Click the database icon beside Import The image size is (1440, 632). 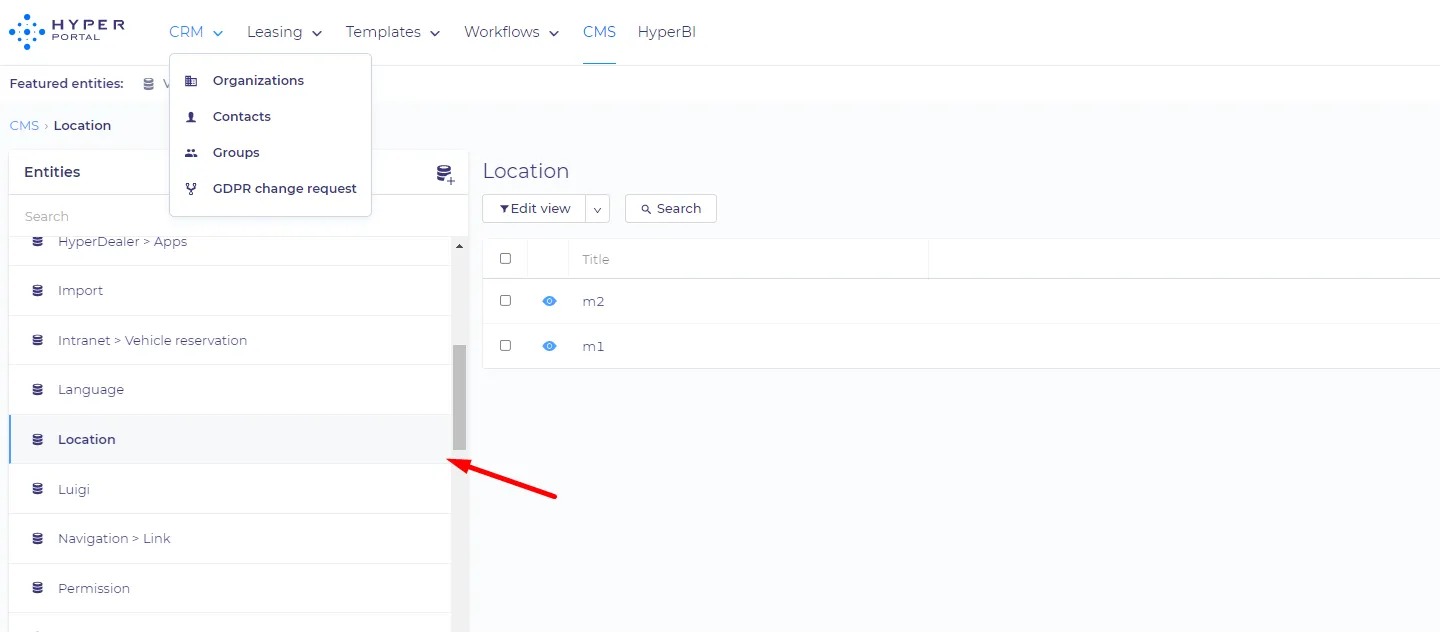click(x=38, y=291)
